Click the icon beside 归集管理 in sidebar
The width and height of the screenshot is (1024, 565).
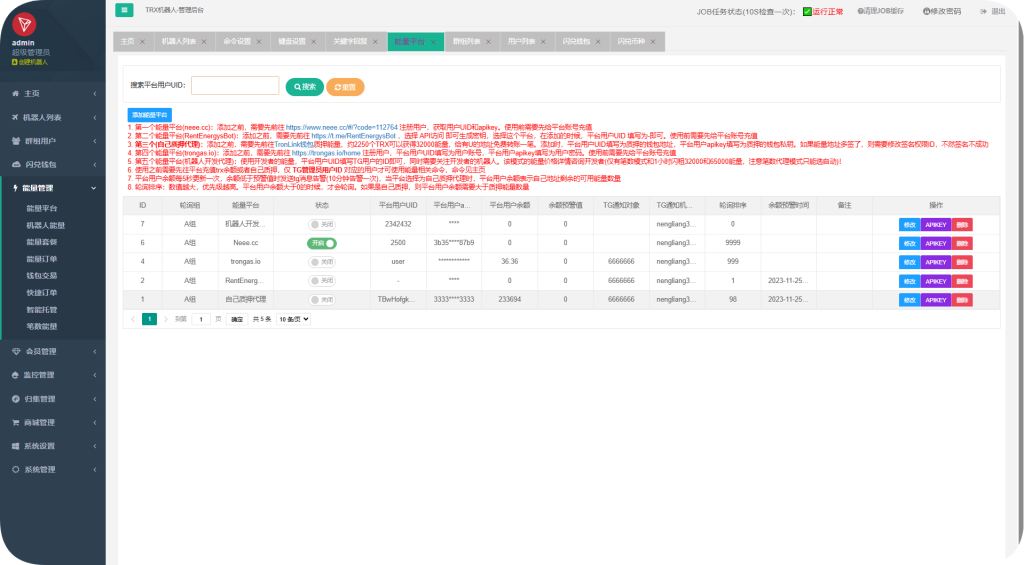click(16, 398)
